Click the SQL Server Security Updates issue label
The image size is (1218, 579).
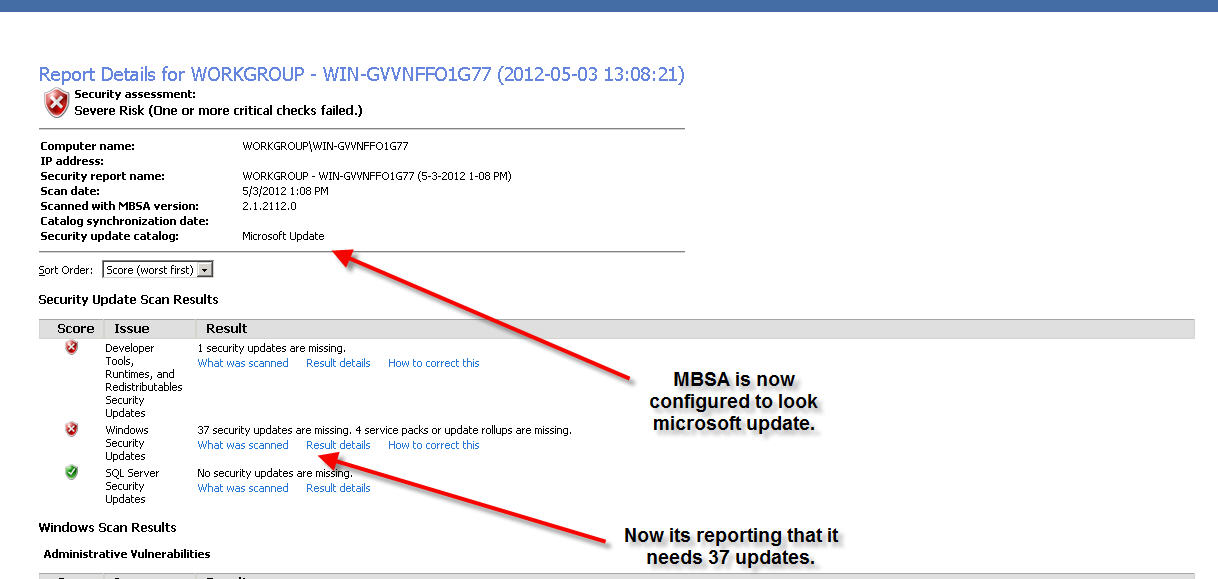click(132, 486)
